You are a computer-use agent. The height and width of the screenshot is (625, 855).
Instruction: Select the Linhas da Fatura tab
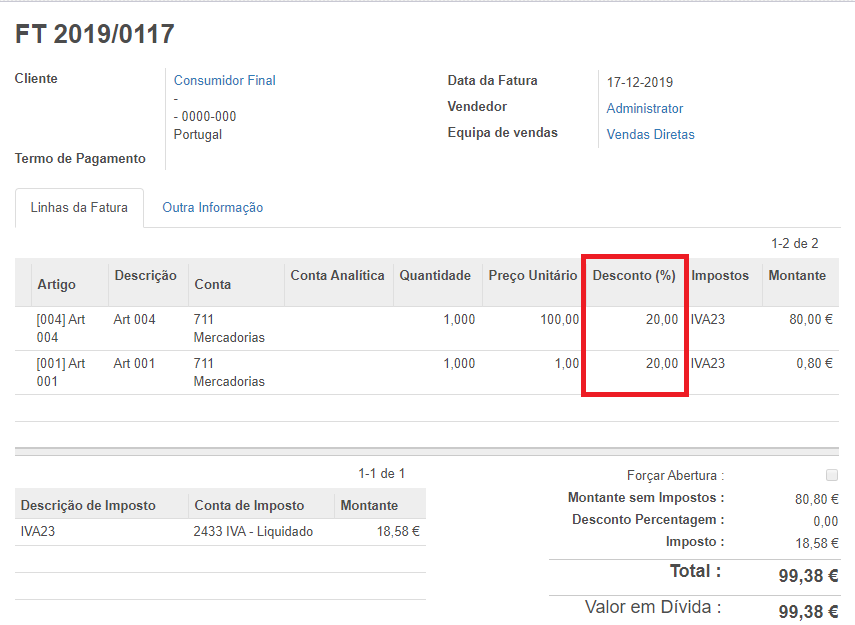pos(79,208)
